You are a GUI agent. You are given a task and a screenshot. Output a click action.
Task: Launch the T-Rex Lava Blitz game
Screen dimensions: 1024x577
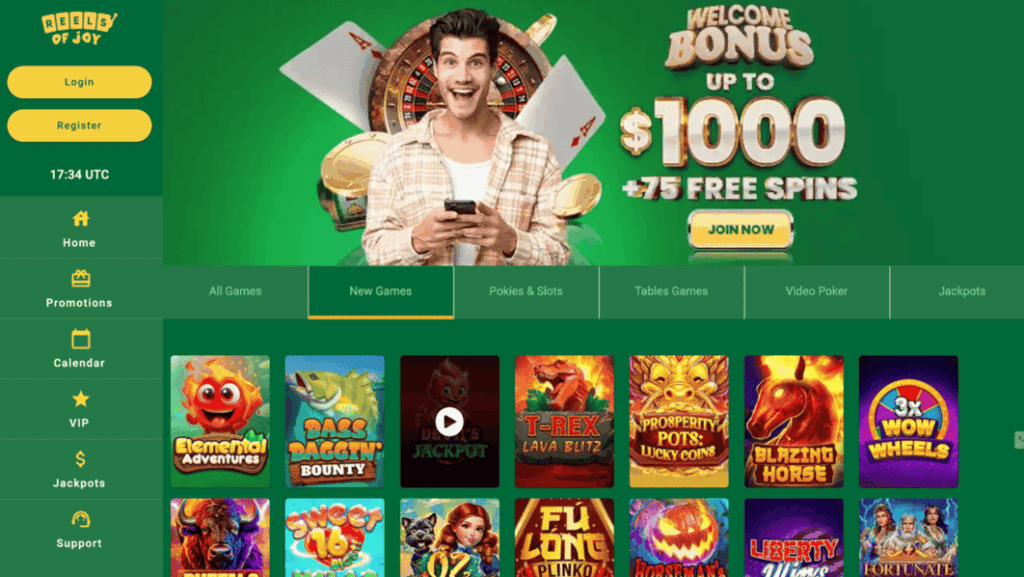pos(564,421)
